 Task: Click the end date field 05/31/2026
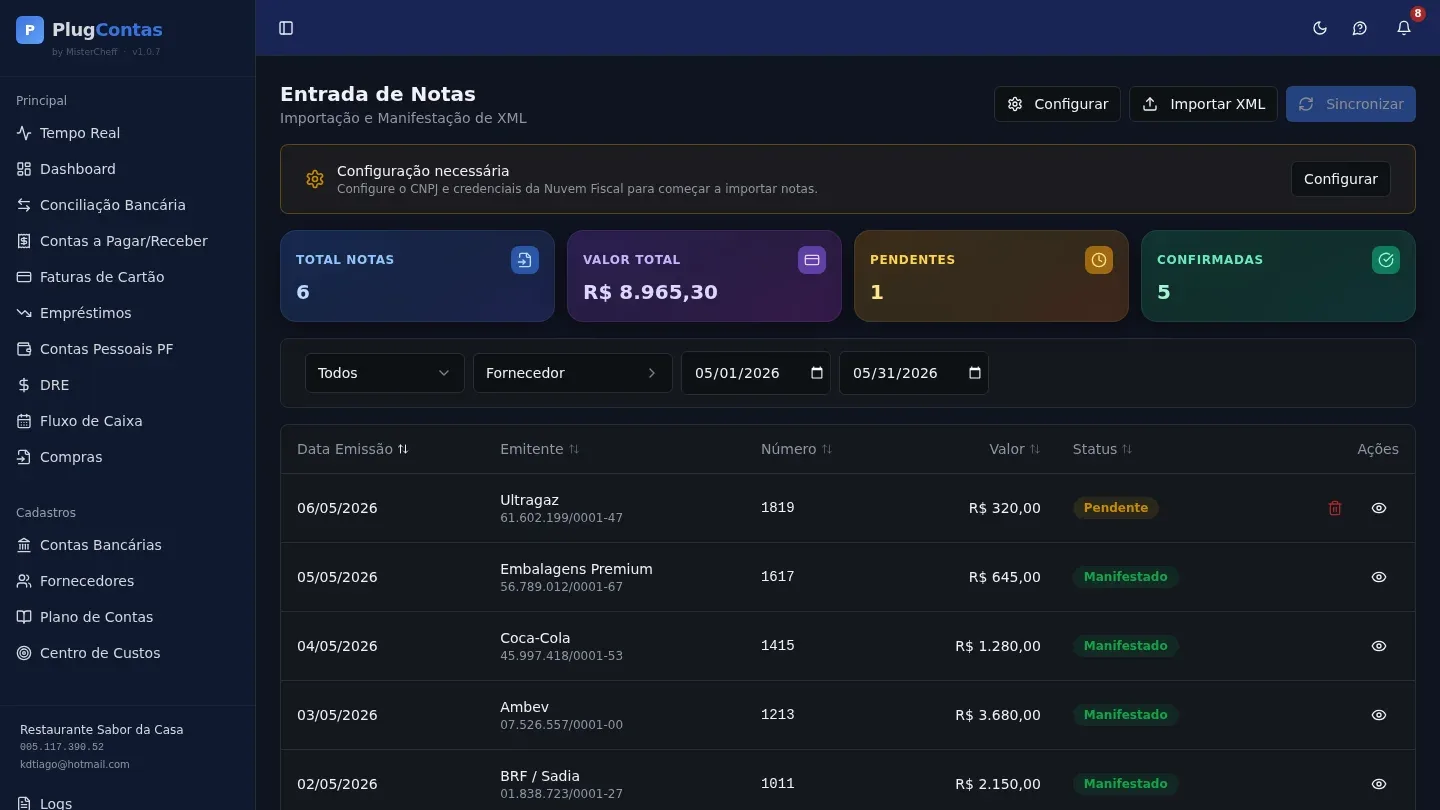(x=914, y=373)
